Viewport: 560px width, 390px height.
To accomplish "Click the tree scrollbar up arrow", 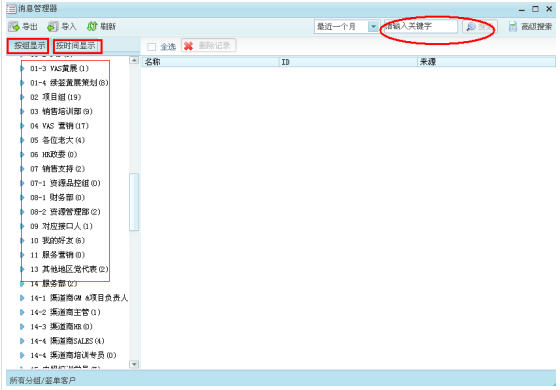I will coord(134,60).
